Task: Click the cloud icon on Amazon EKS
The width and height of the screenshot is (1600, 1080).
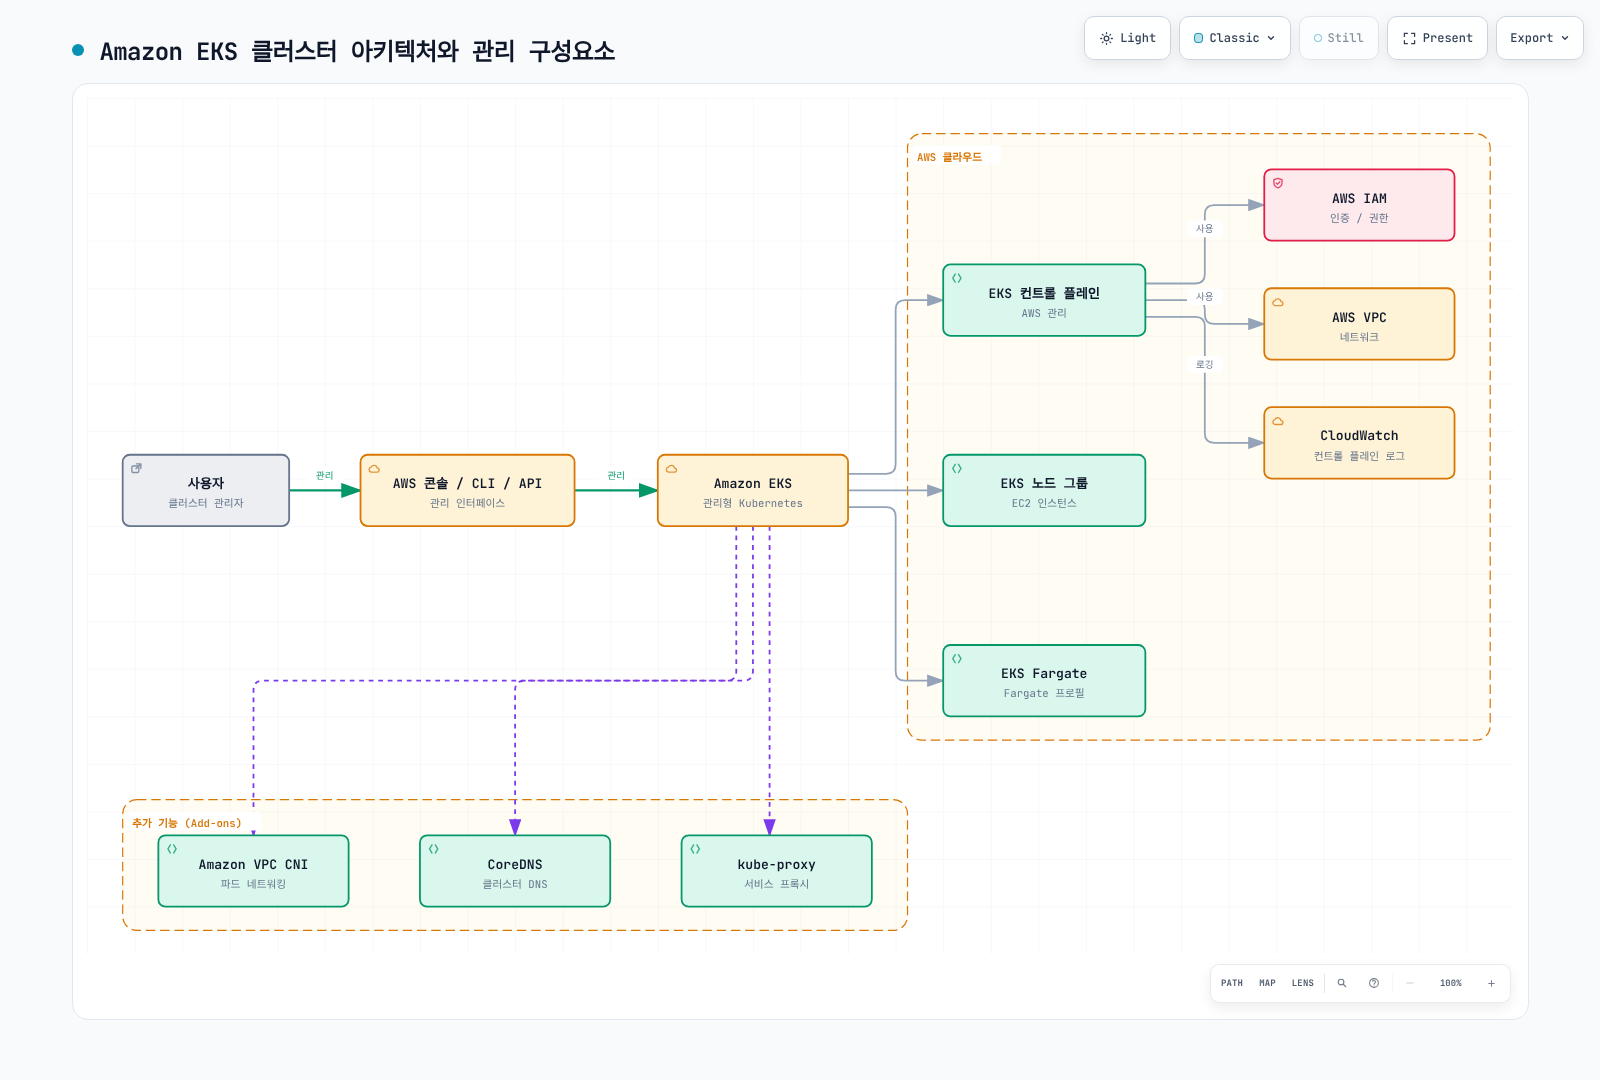Action: click(672, 469)
